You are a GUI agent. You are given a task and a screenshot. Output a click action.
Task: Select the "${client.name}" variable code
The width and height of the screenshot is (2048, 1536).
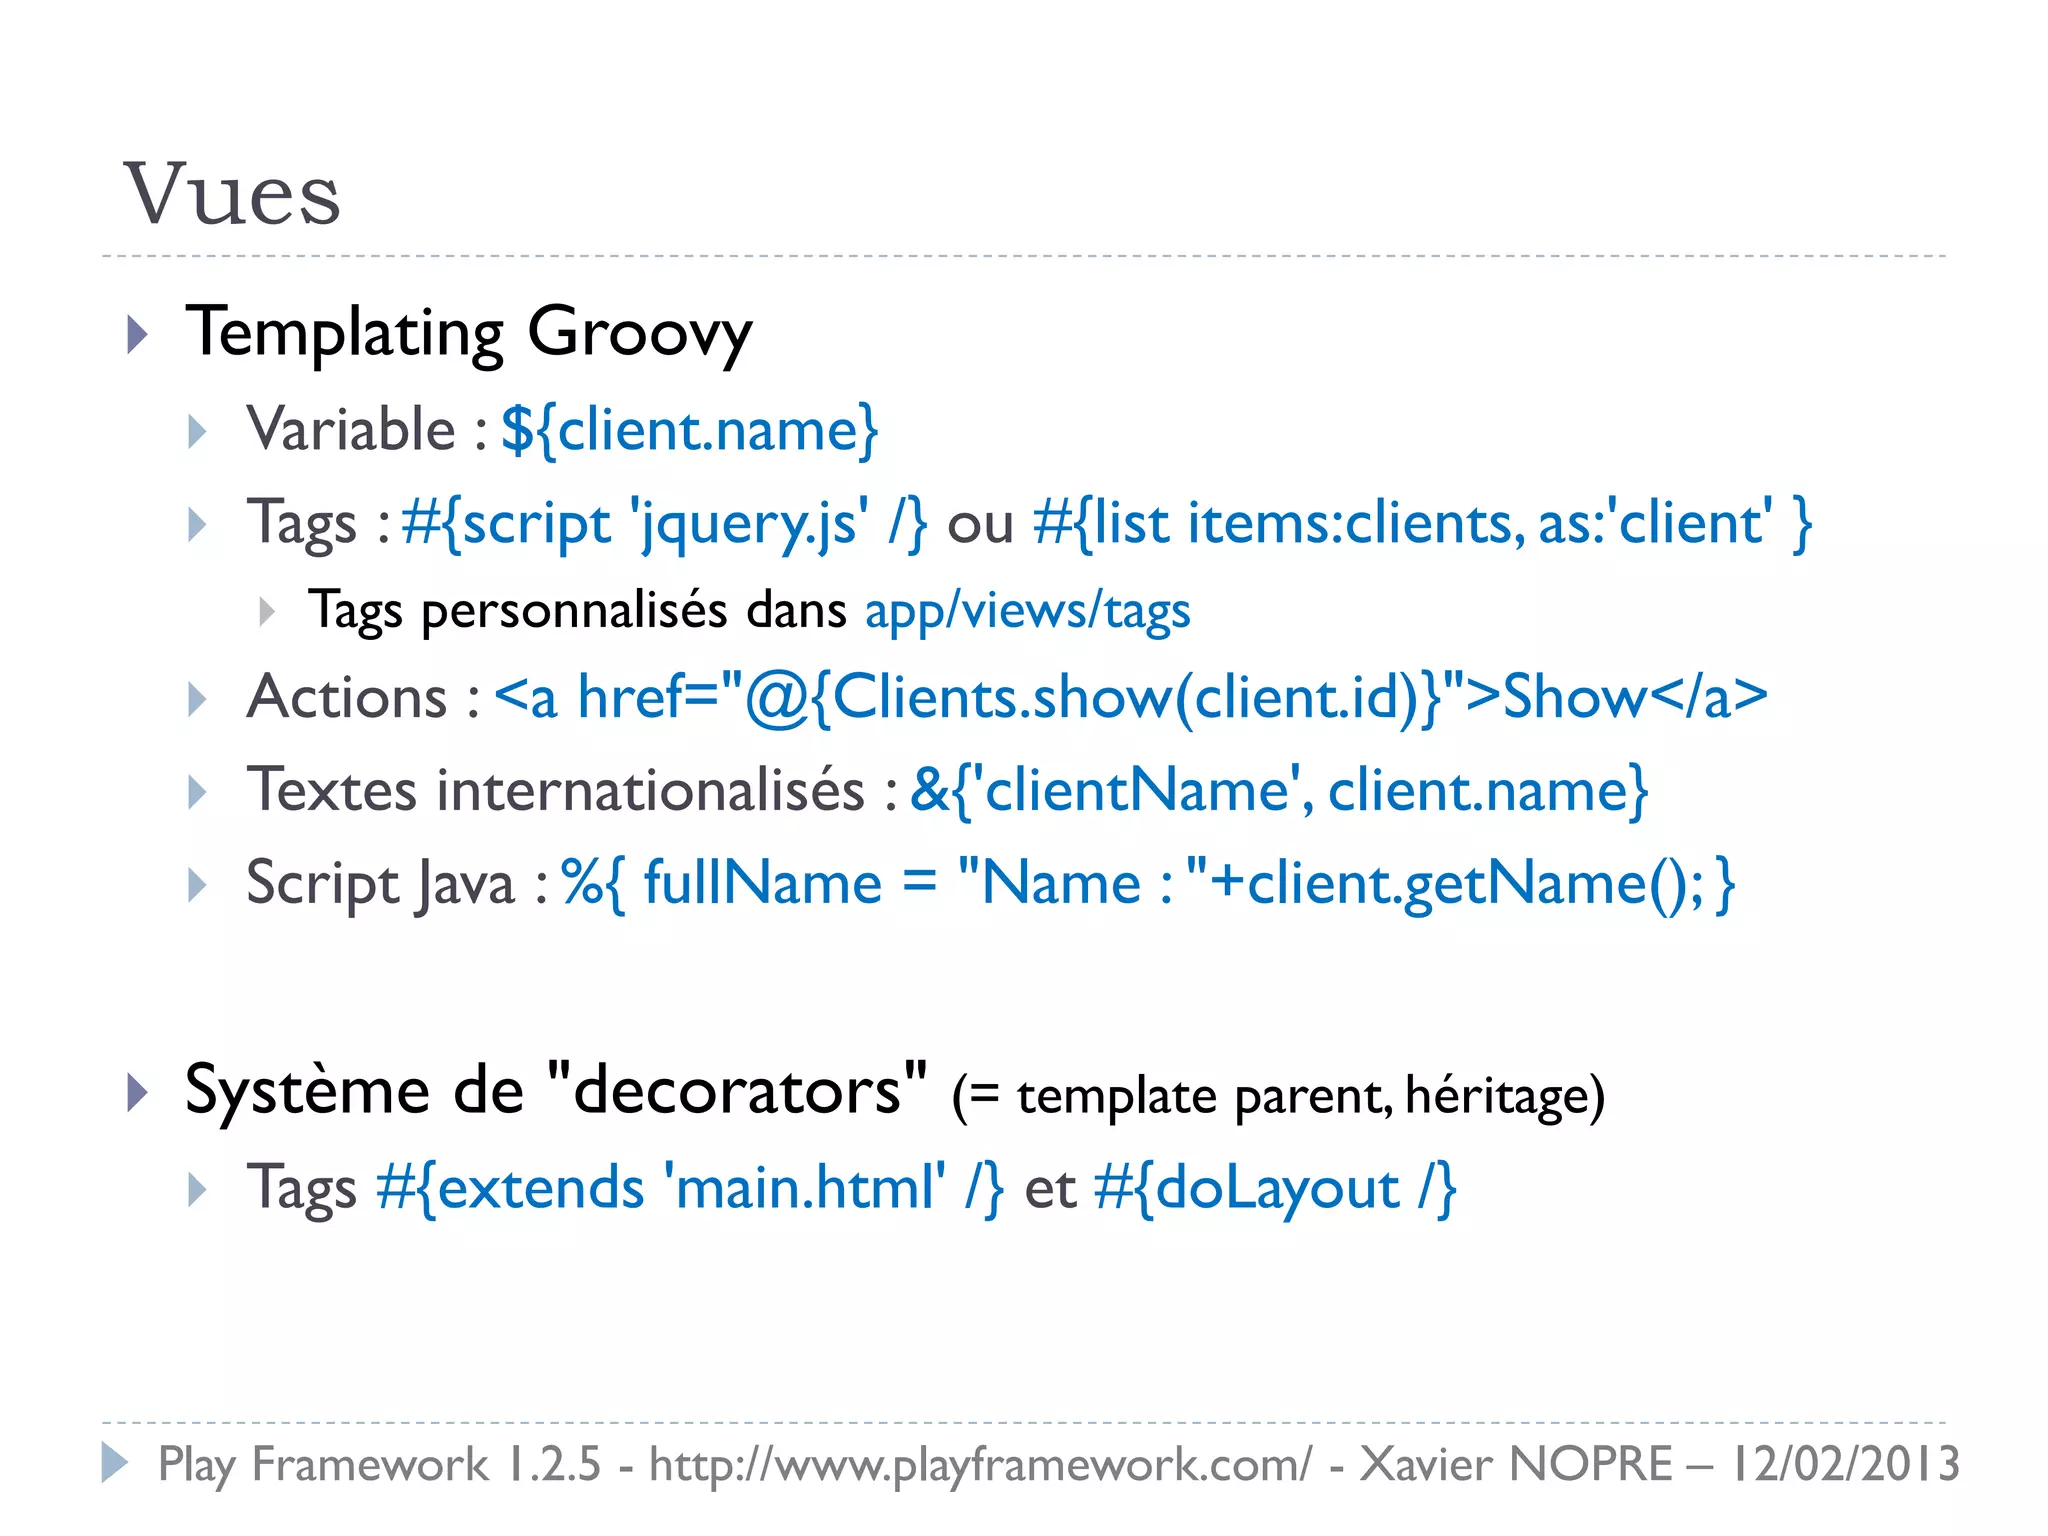point(689,431)
